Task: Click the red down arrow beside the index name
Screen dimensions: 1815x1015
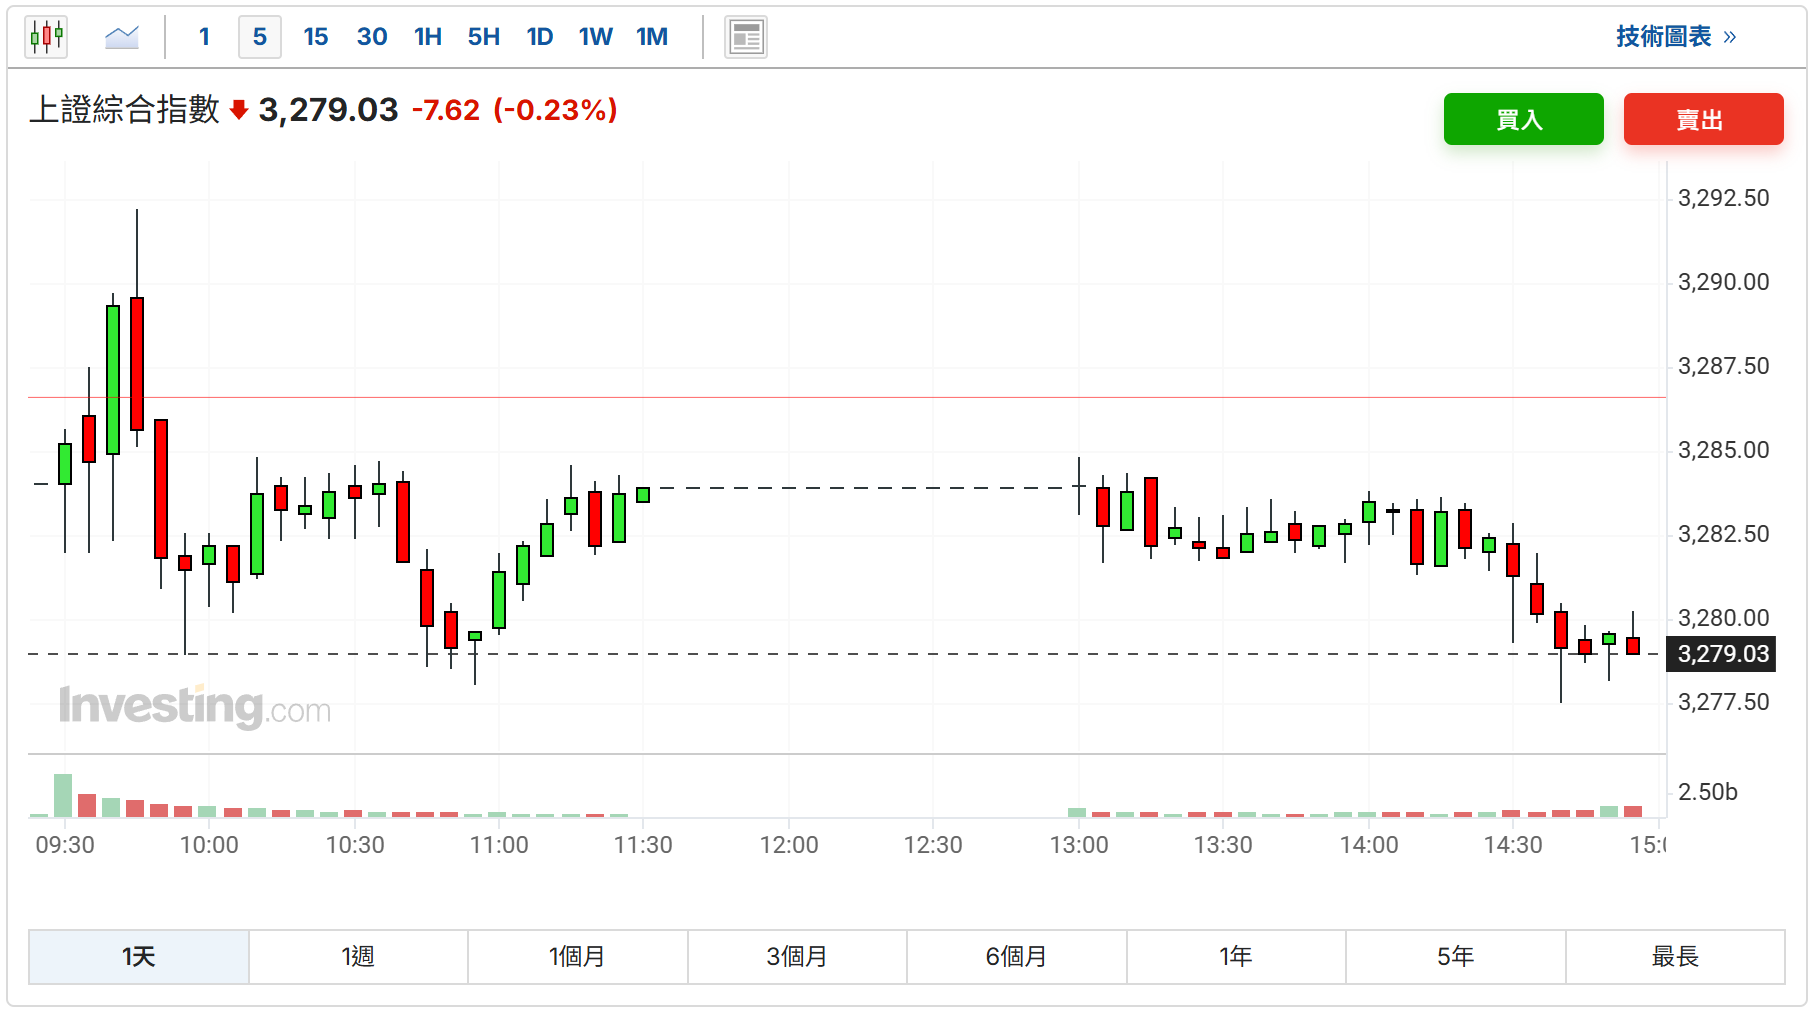Action: [238, 110]
